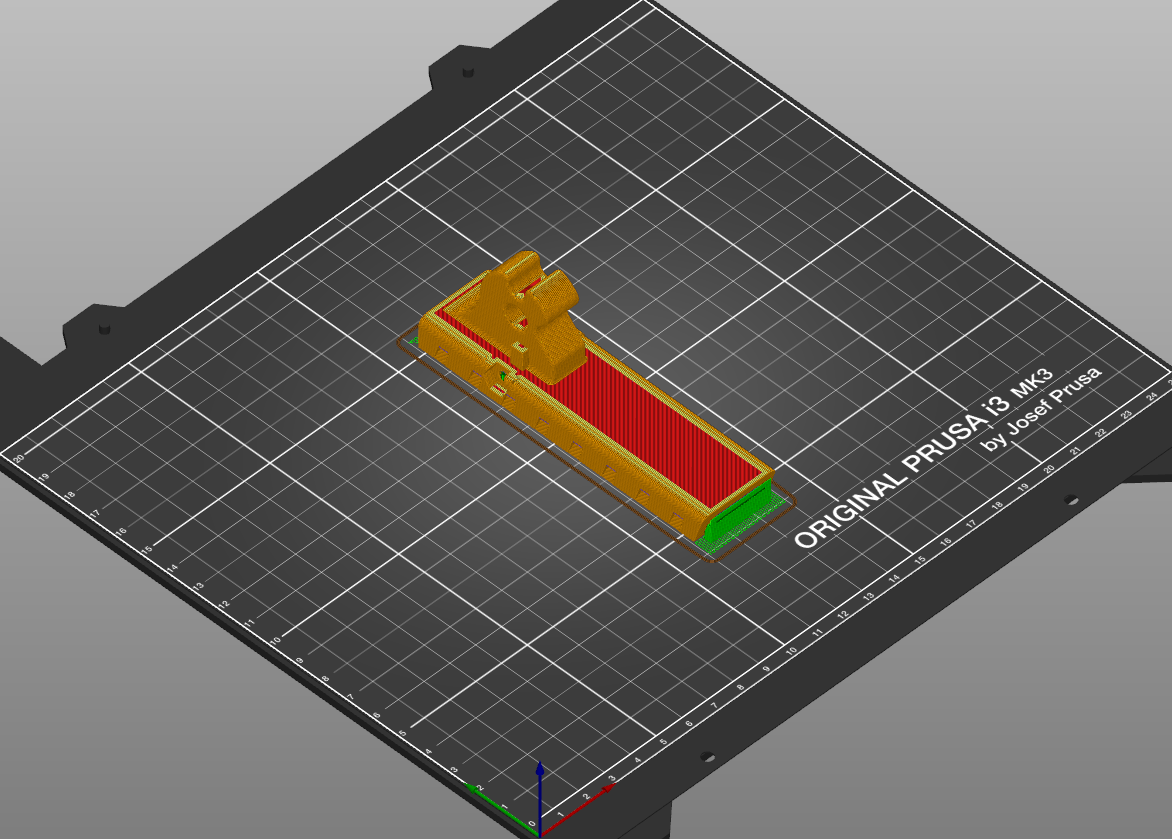Image resolution: width=1172 pixels, height=839 pixels.
Task: Click the origin label 0 on the bed
Action: [531, 825]
